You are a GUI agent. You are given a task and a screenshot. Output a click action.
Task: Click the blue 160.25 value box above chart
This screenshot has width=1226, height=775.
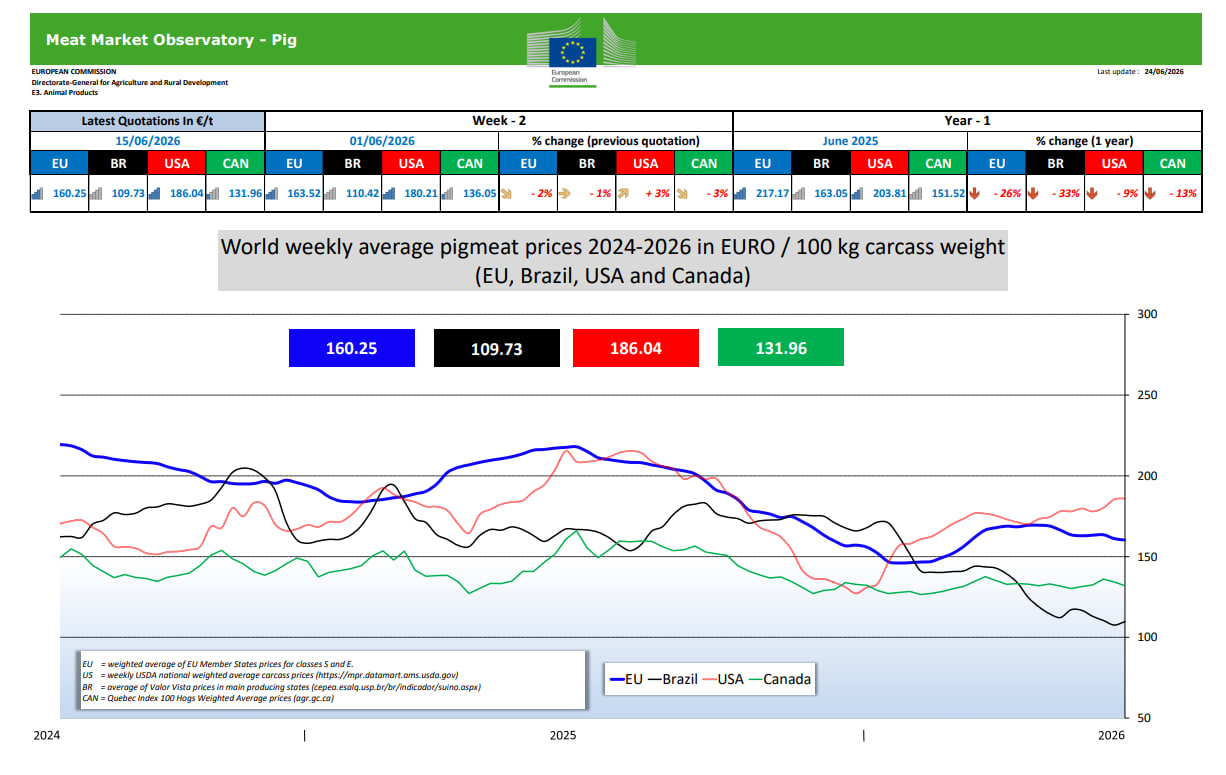pos(351,348)
